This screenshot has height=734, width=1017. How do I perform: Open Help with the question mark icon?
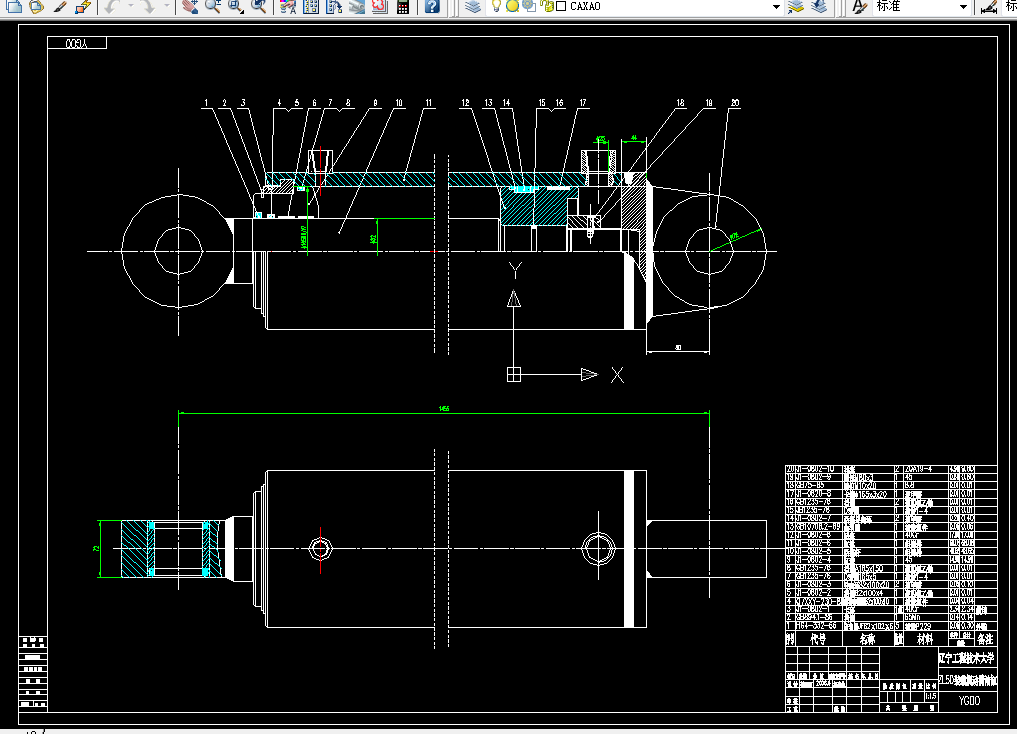(x=432, y=6)
